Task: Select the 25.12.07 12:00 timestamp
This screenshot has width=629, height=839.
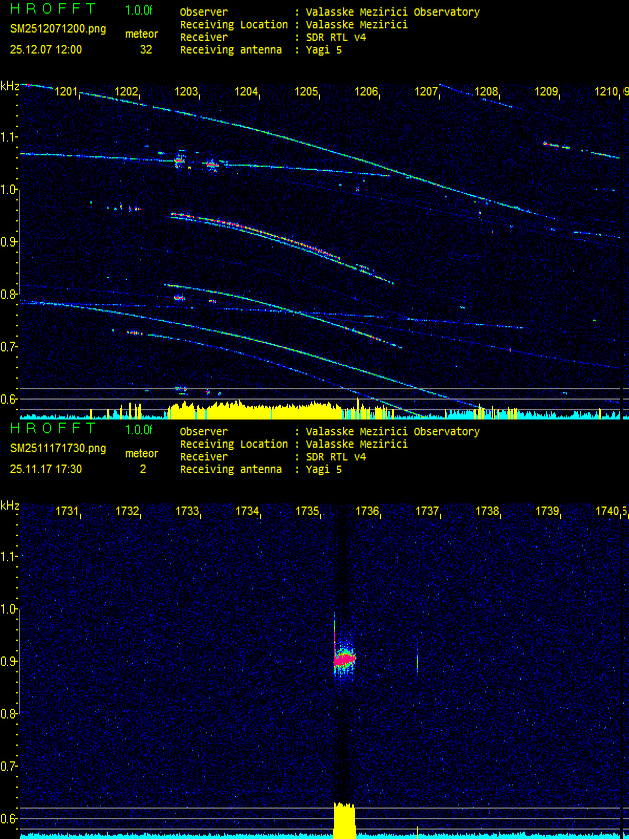Action: click(x=46, y=48)
